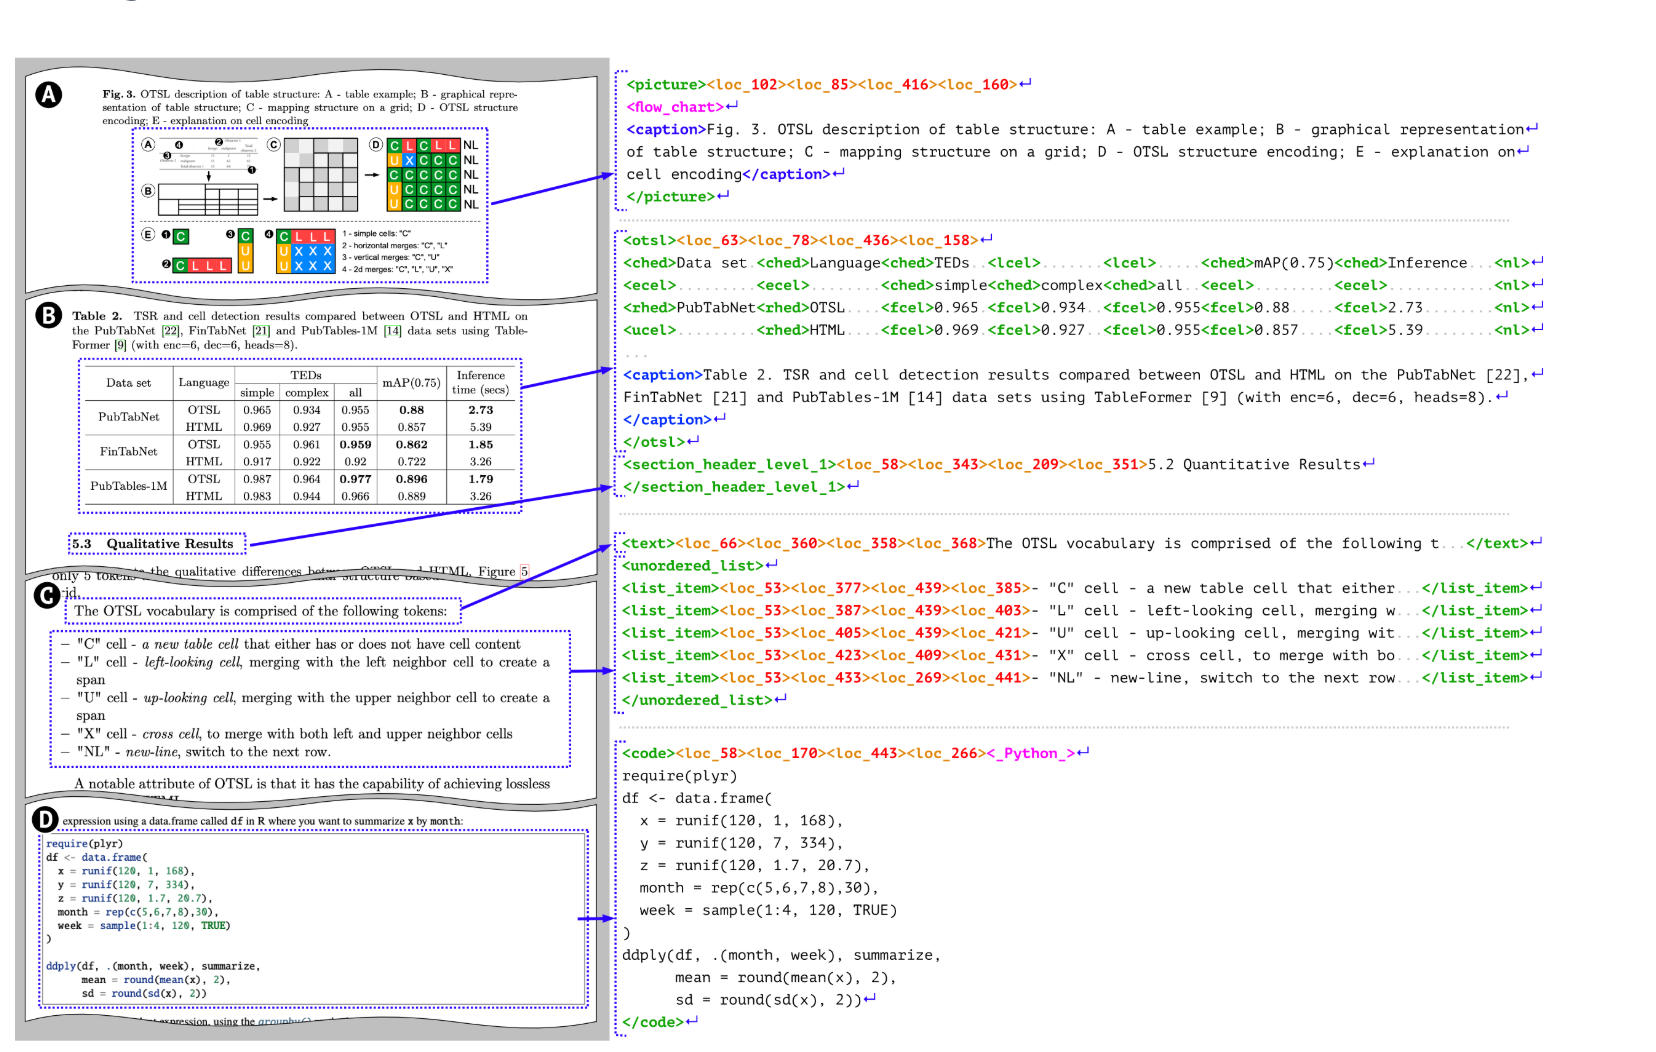The width and height of the screenshot is (1656, 1052).
Task: Click the "Table 2." caption label on the page
Action: point(97,316)
